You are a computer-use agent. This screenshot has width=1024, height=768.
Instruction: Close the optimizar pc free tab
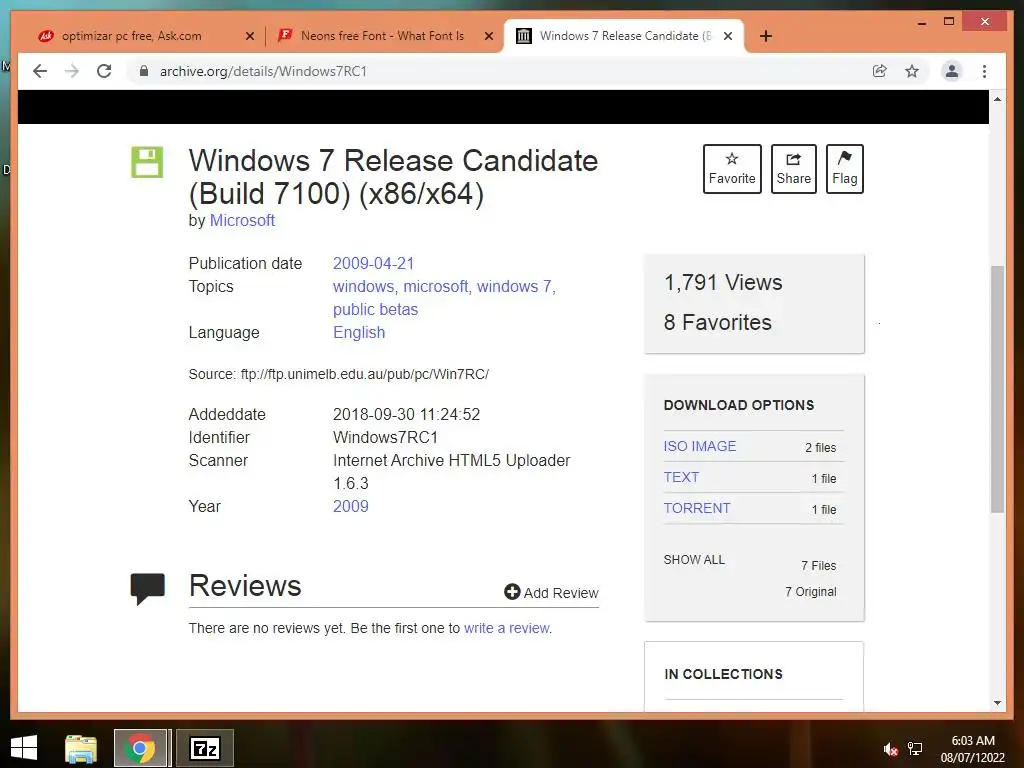[249, 36]
